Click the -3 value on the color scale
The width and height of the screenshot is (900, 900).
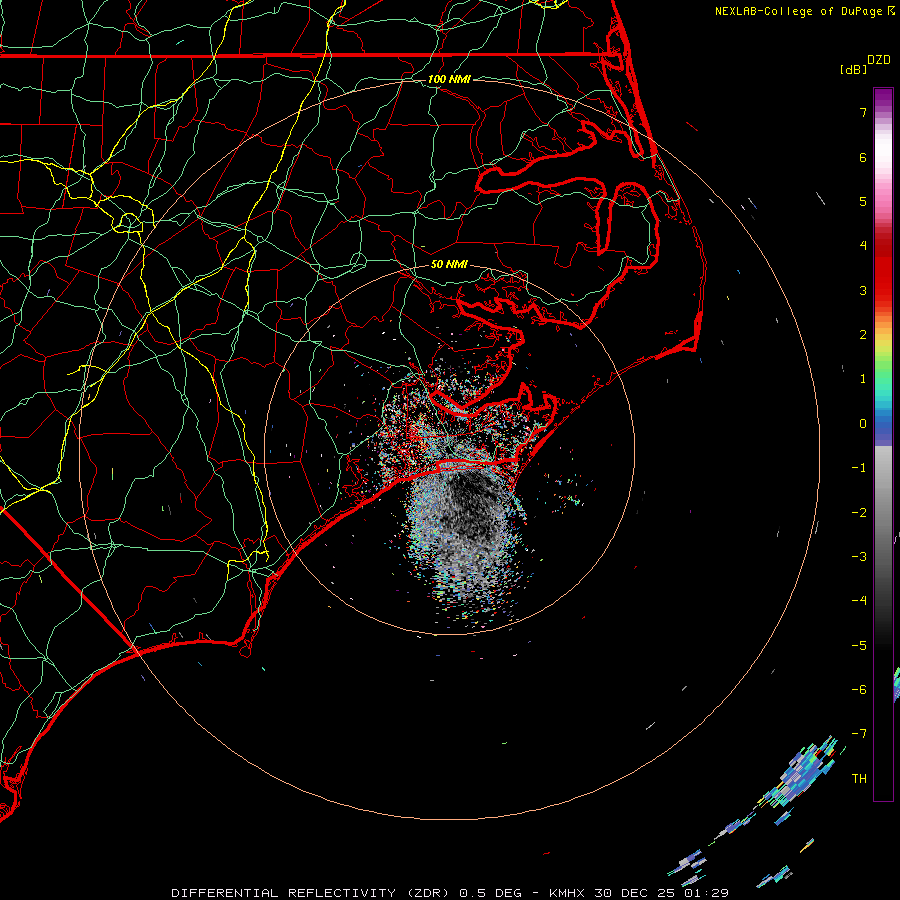click(x=859, y=557)
